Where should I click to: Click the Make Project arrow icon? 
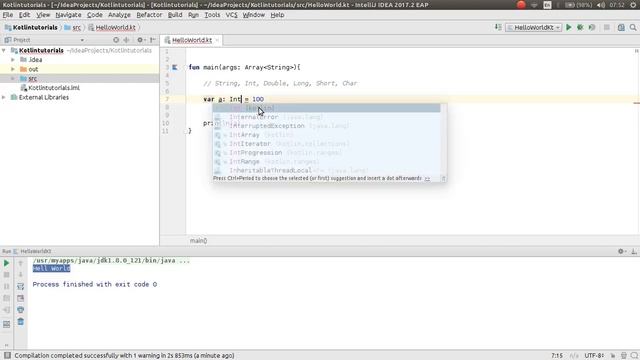(x=498, y=27)
